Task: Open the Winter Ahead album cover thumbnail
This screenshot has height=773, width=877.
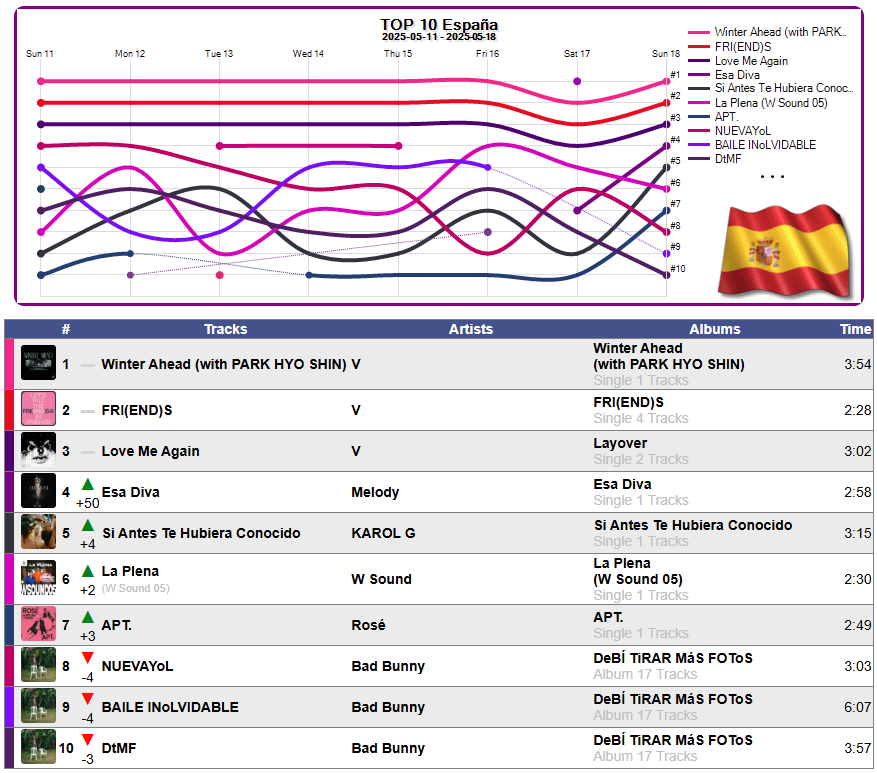Action: point(38,362)
